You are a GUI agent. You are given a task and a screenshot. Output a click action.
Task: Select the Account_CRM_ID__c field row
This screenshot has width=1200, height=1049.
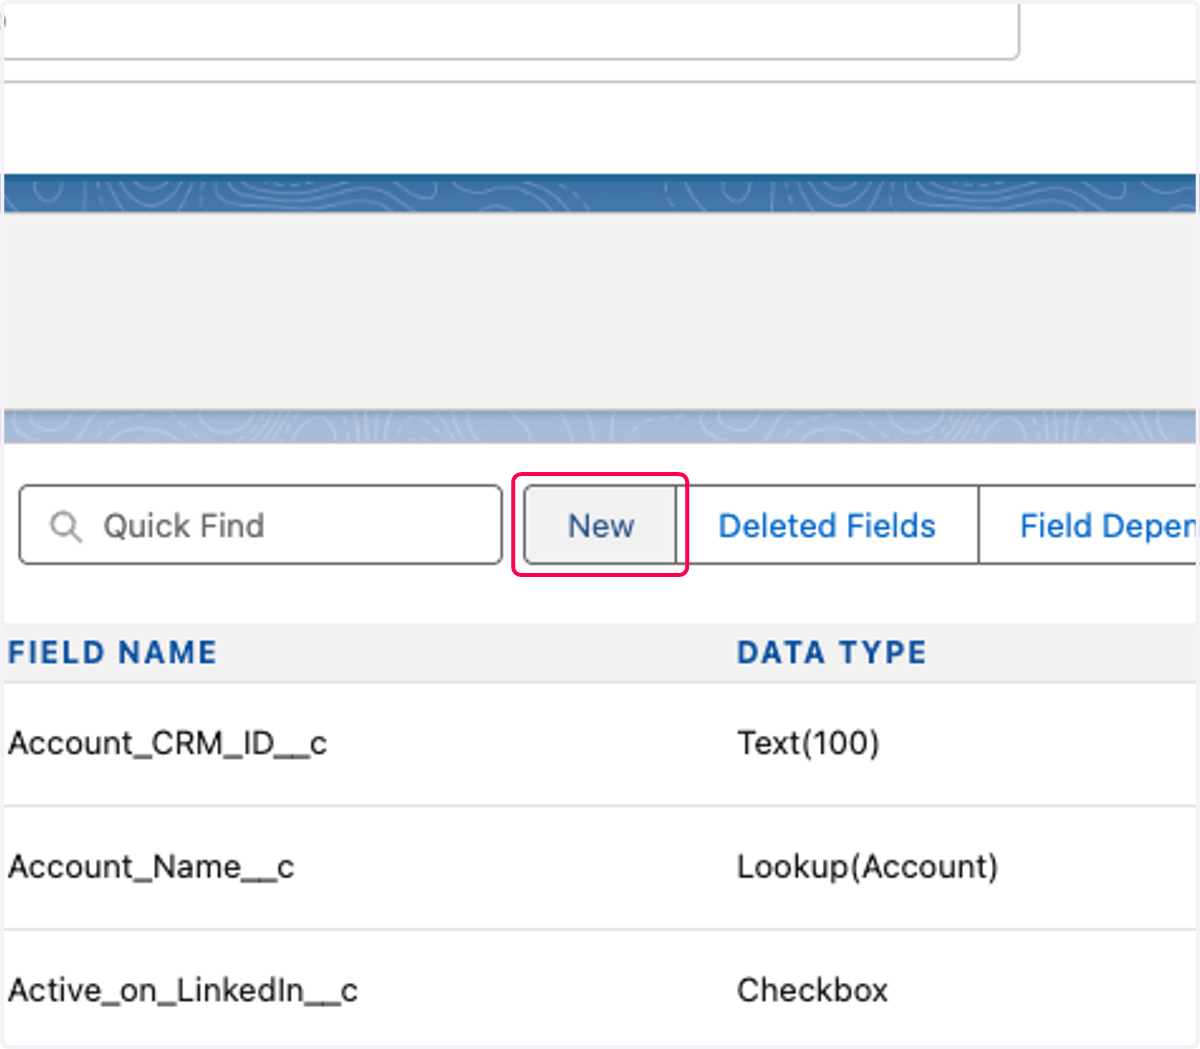click(600, 744)
